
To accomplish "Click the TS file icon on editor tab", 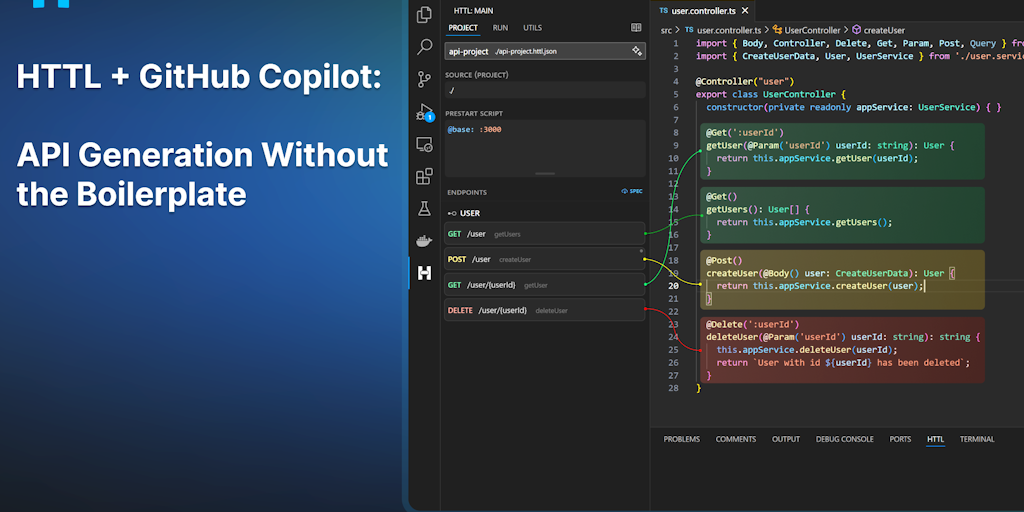I will point(664,10).
